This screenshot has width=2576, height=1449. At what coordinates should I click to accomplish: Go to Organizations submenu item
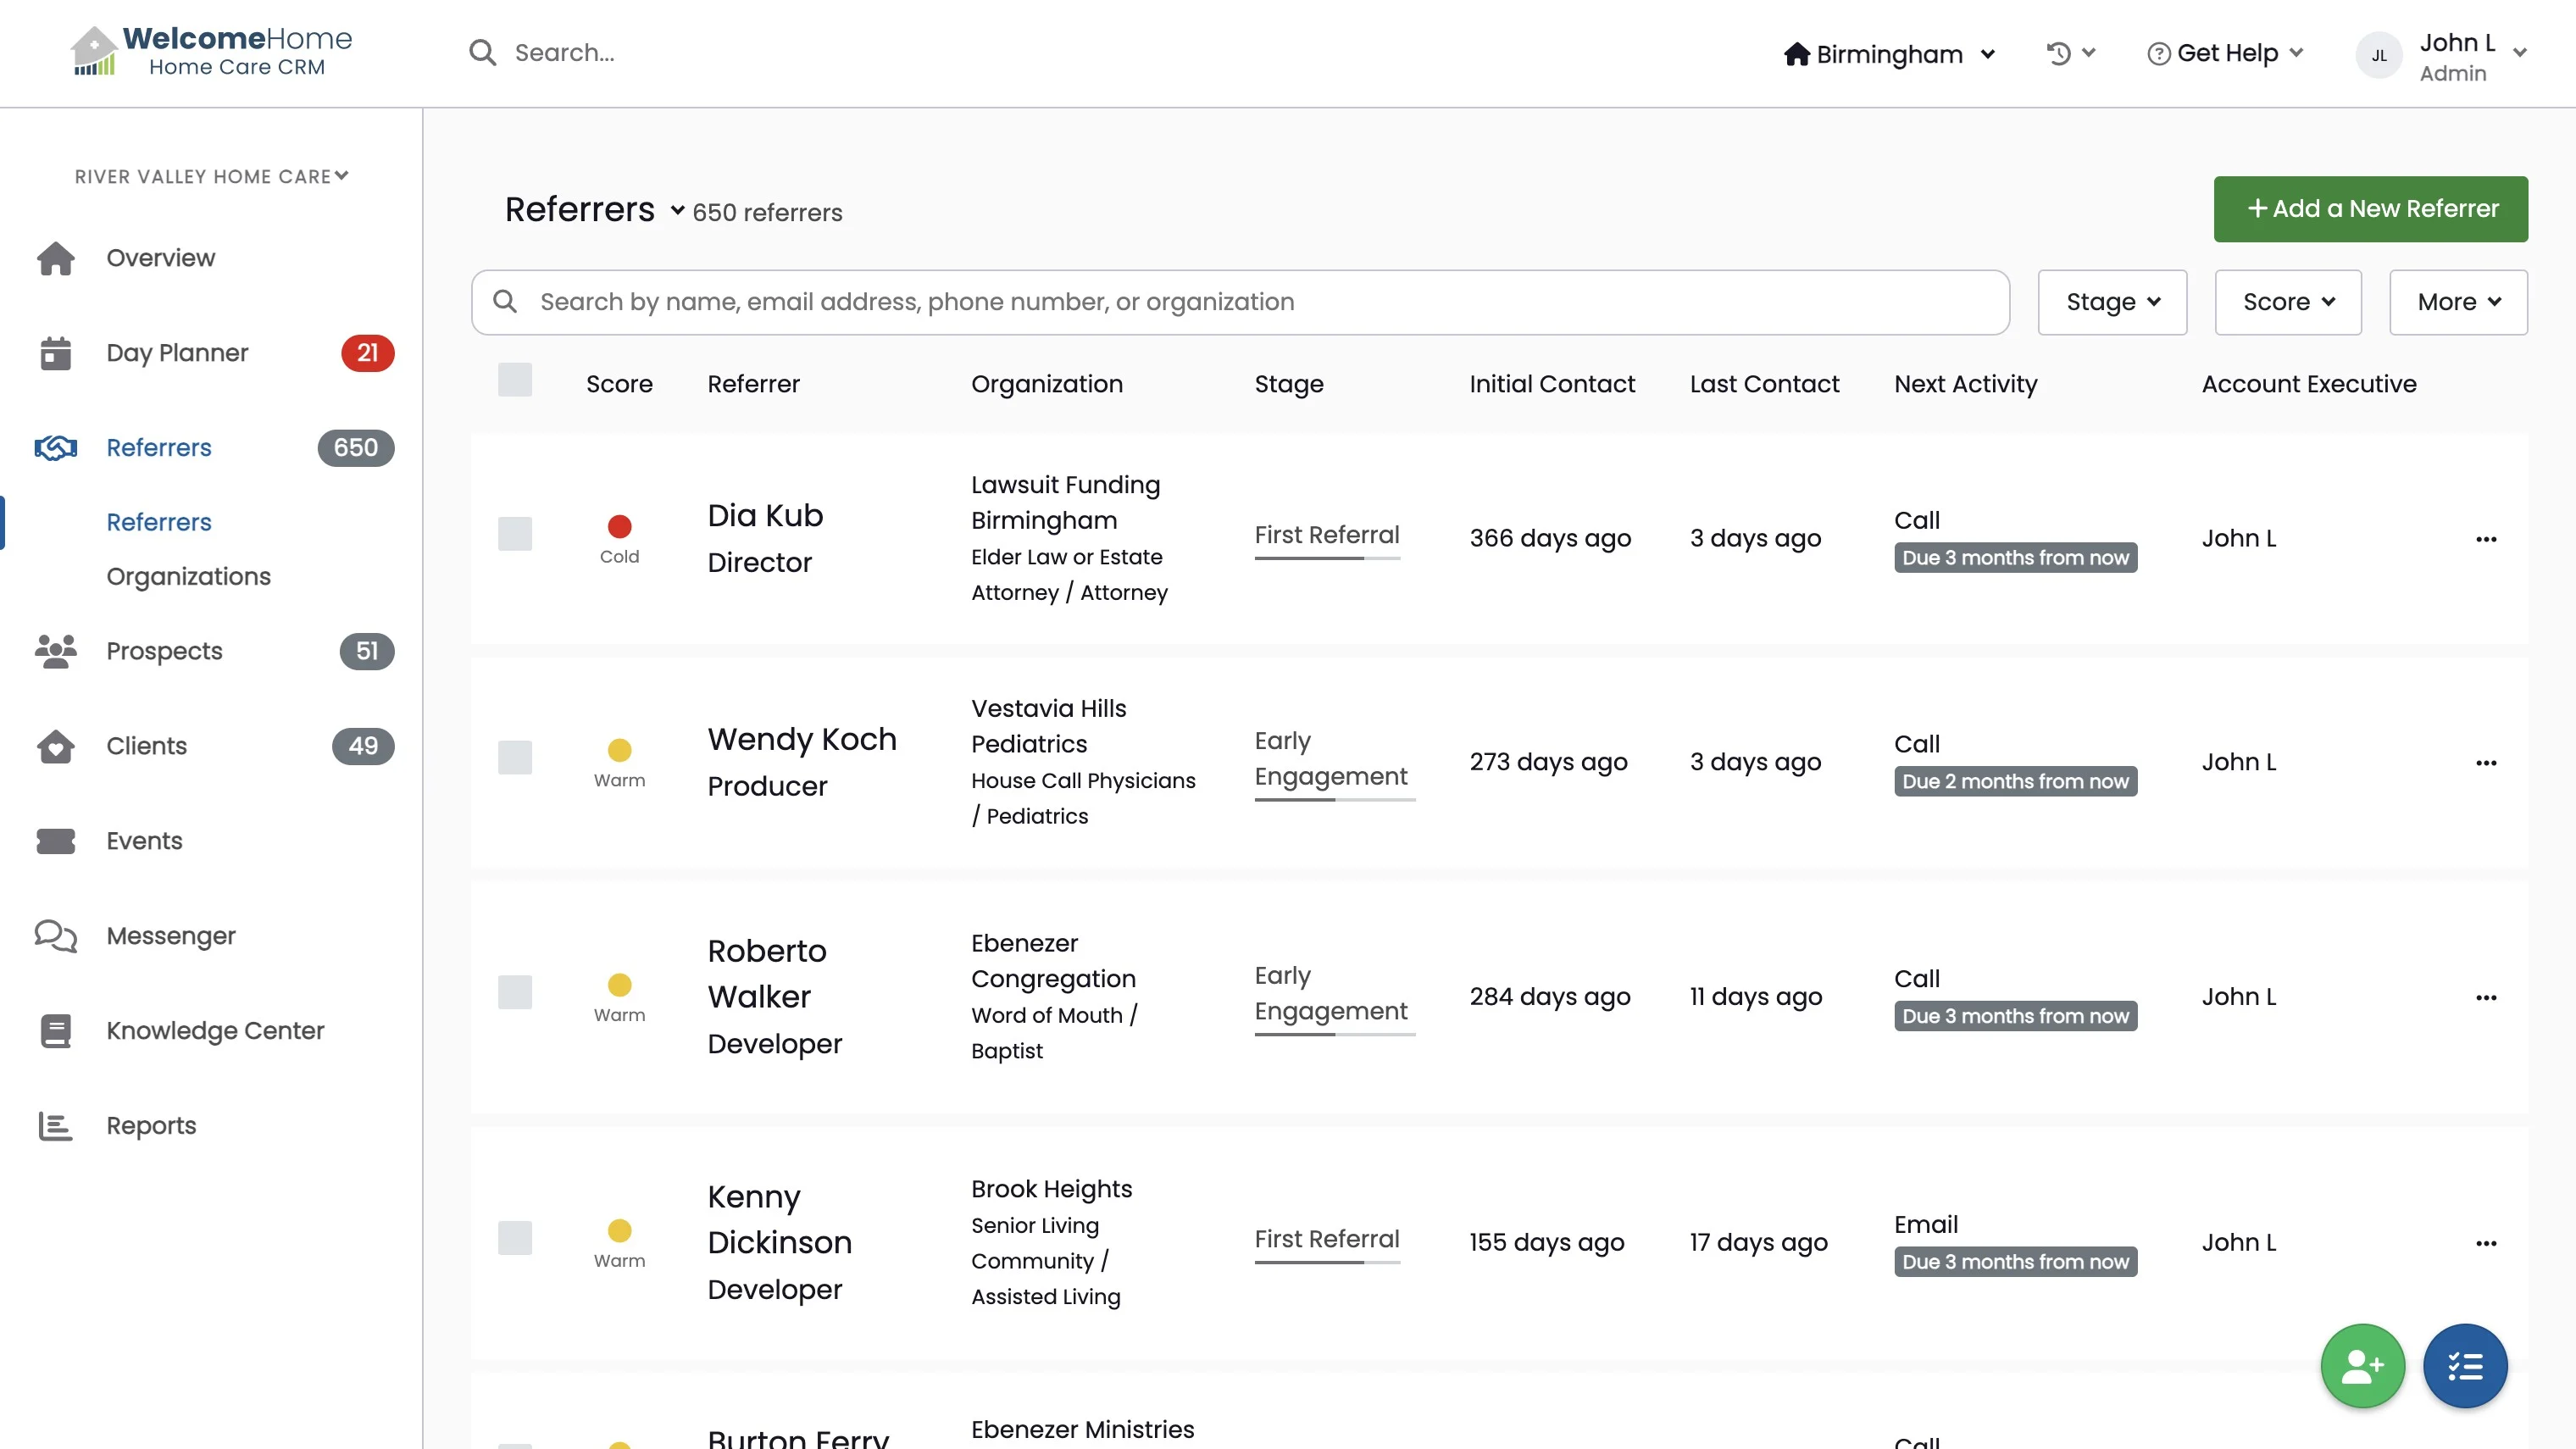pyautogui.click(x=188, y=577)
